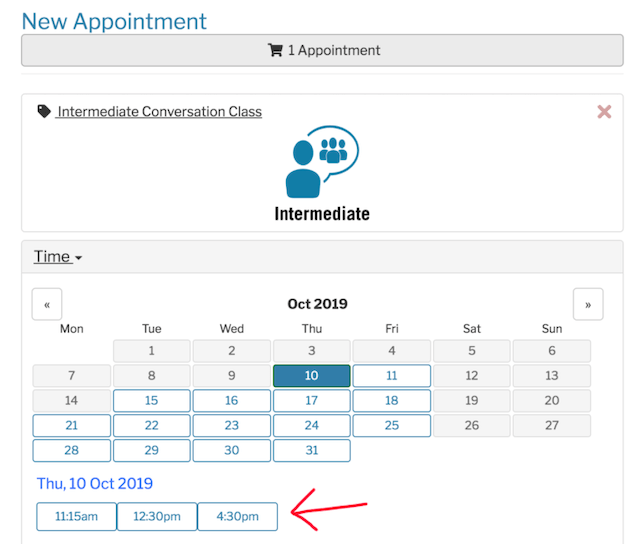640x544 pixels.
Task: Go to previous month
Action: coord(47,304)
